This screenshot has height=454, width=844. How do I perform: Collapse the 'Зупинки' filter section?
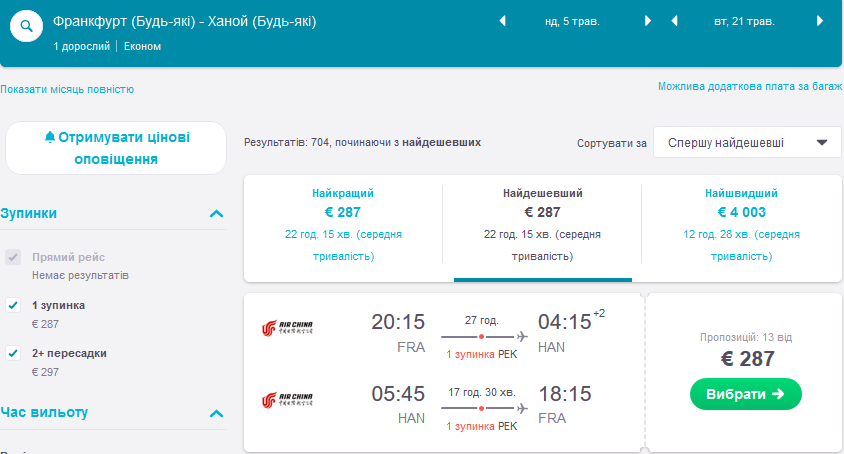[216, 213]
